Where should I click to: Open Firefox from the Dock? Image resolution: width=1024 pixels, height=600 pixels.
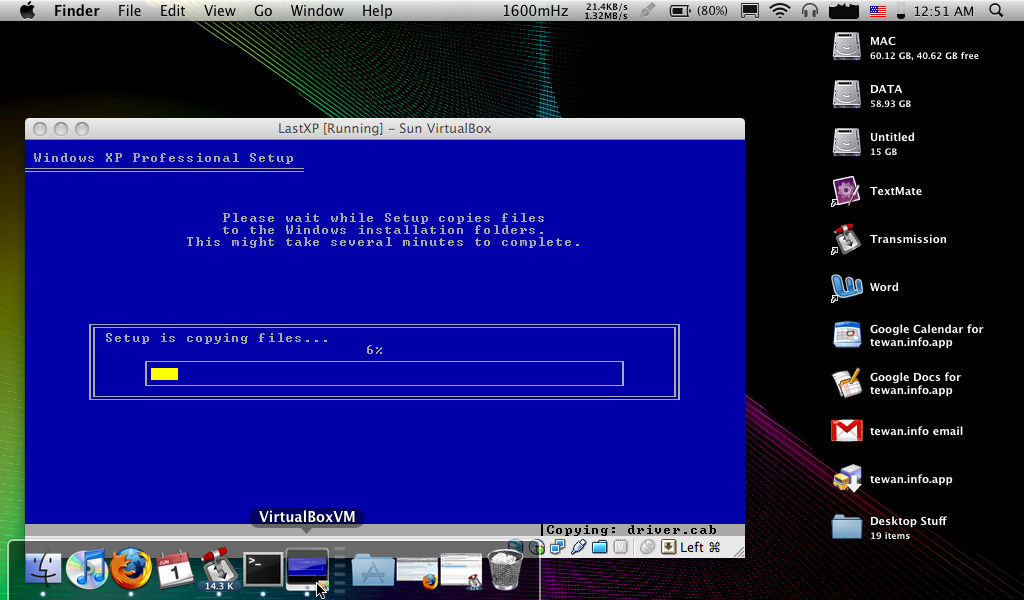coord(131,568)
